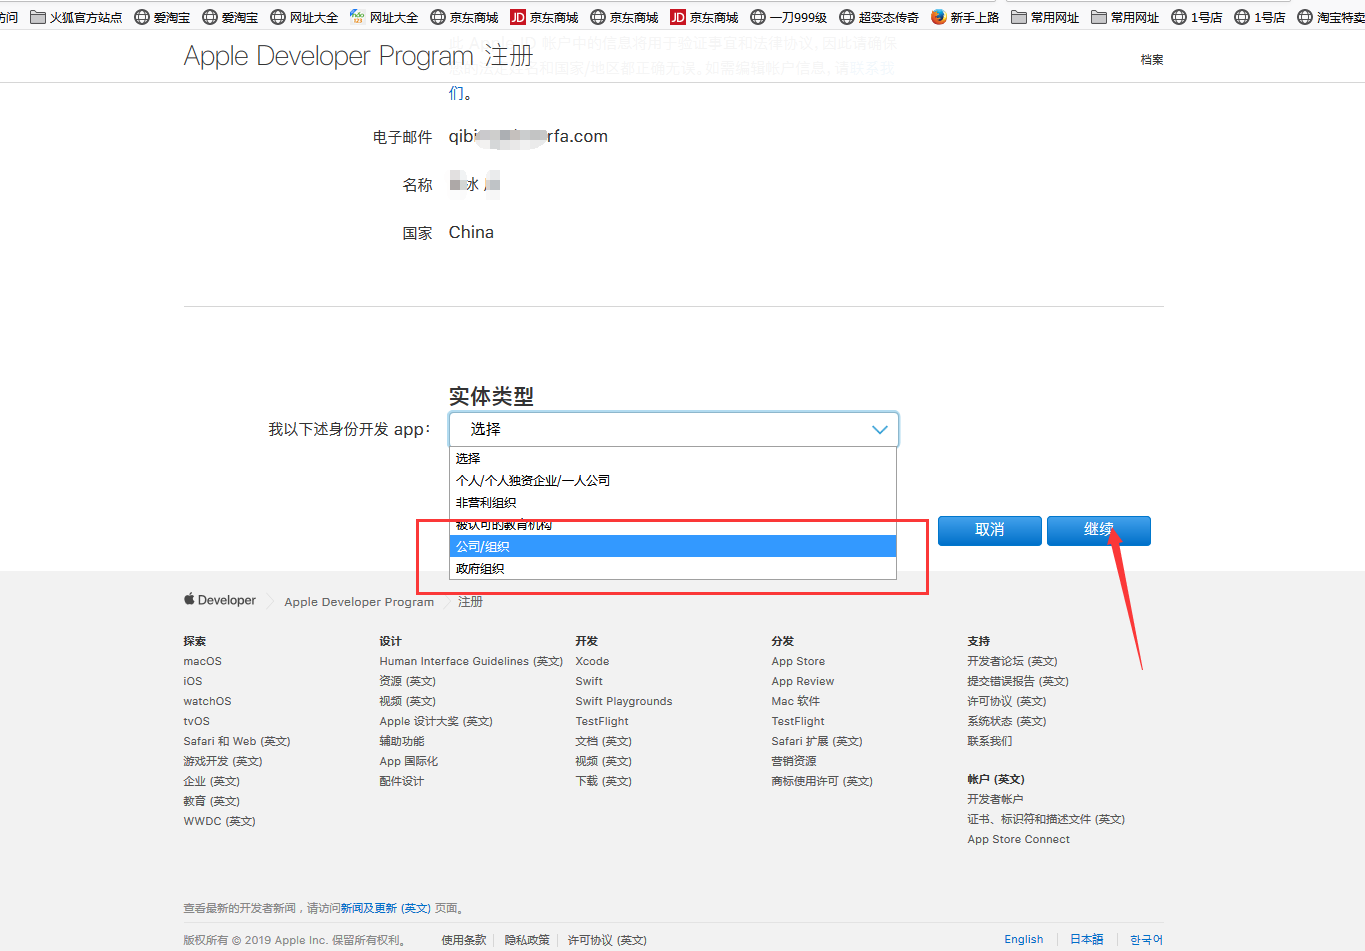The height and width of the screenshot is (951, 1365).
Task: Open the App Review footer link
Action: pos(802,681)
